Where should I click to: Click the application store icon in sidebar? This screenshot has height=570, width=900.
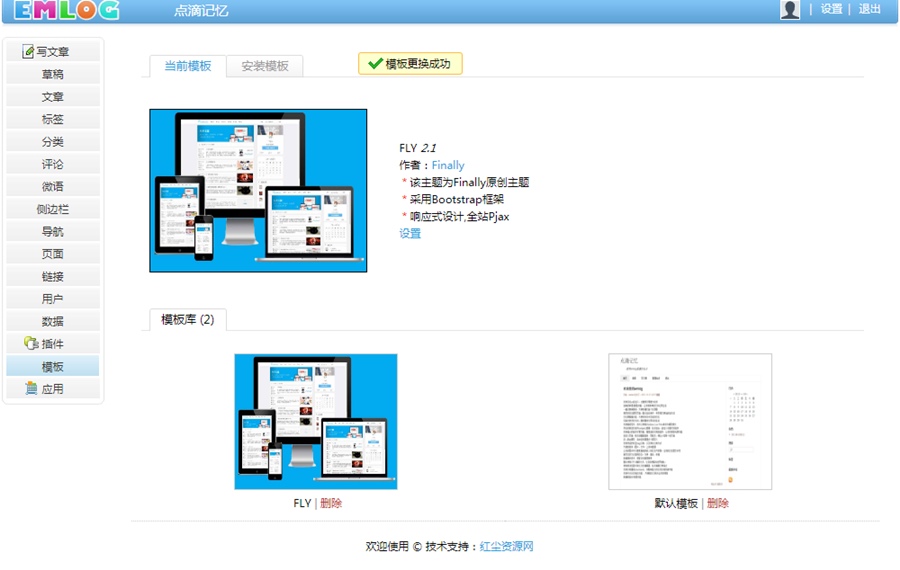(x=31, y=389)
